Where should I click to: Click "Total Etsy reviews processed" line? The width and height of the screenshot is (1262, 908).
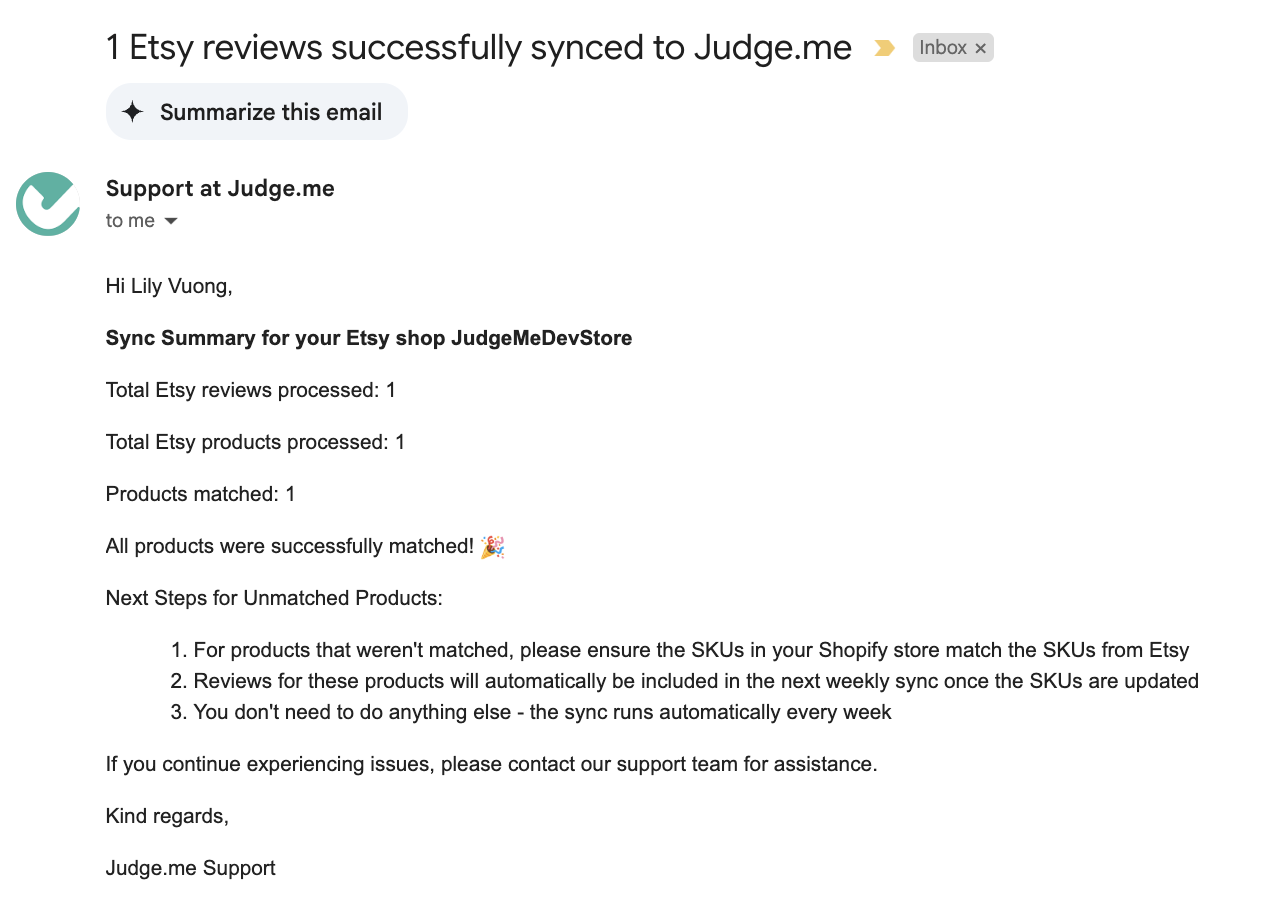[x=251, y=390]
